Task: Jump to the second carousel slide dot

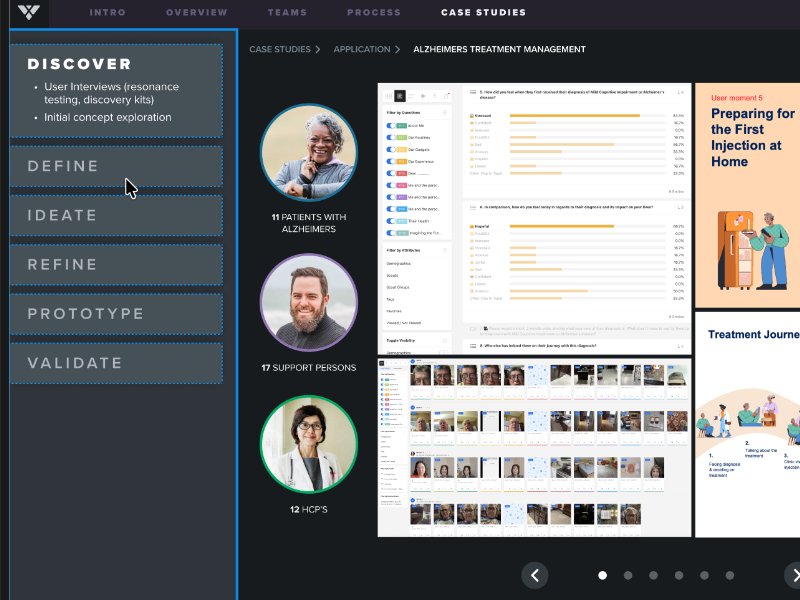Action: (x=628, y=576)
